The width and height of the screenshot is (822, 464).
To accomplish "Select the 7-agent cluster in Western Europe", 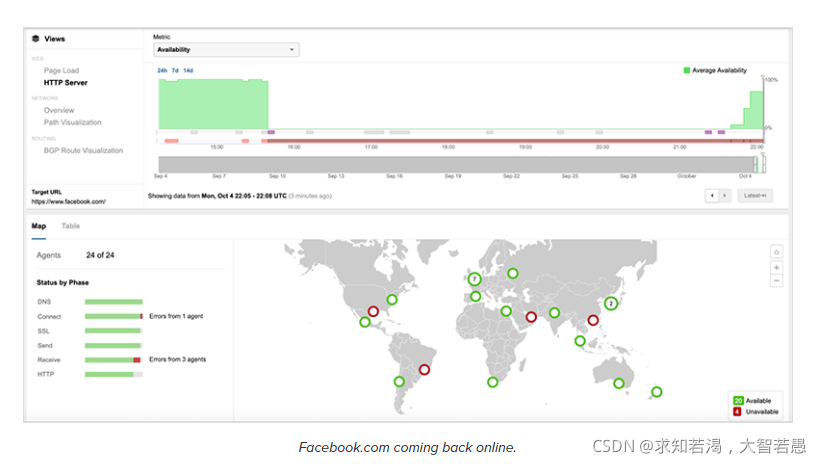I will (x=474, y=279).
